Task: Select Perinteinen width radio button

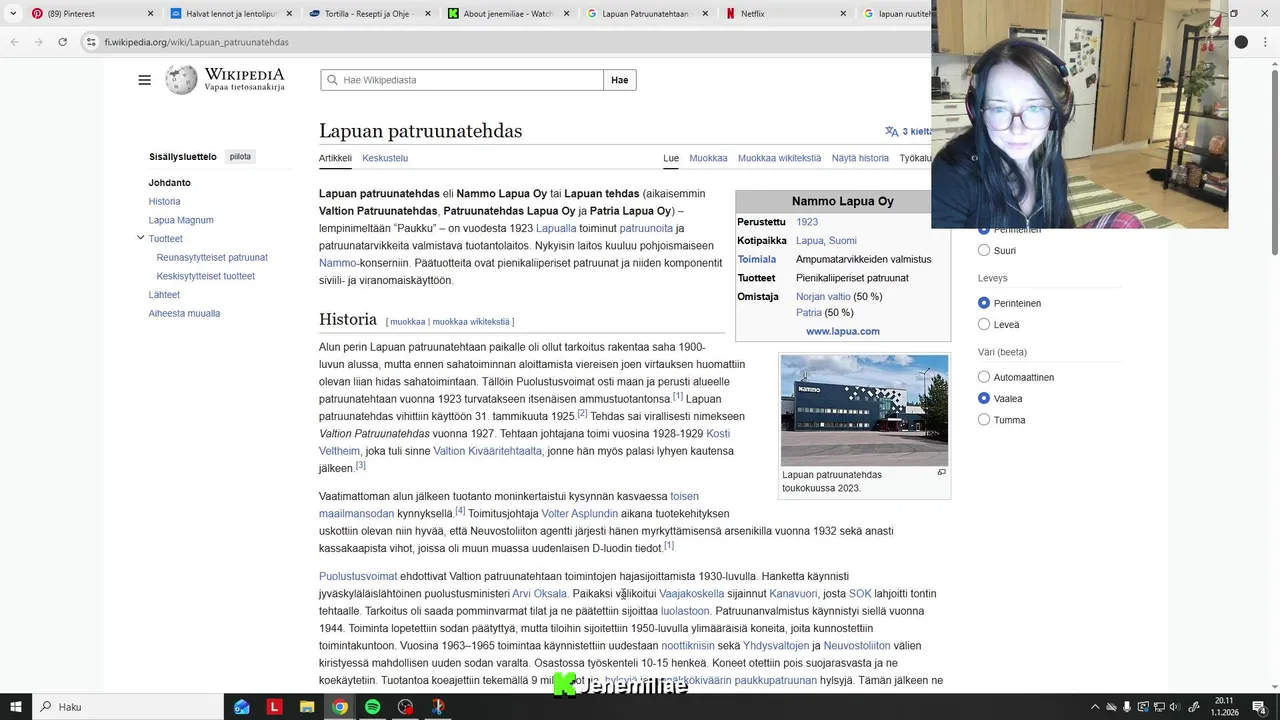Action: pos(984,303)
